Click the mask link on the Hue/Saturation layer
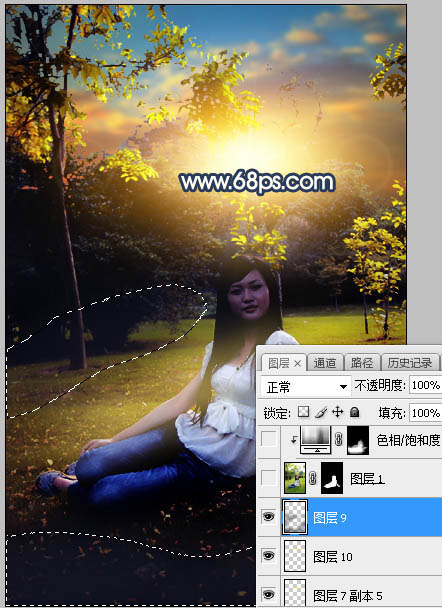The width and height of the screenshot is (442, 608). click(x=338, y=439)
